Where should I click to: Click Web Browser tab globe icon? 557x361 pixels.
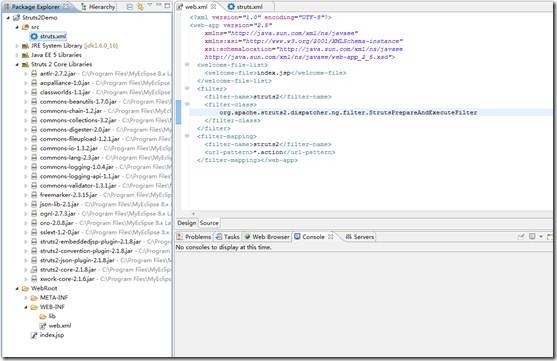[247, 237]
